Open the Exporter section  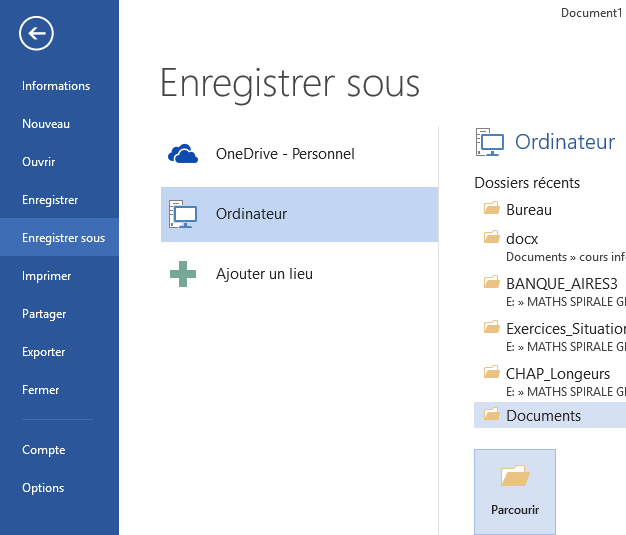click(43, 352)
